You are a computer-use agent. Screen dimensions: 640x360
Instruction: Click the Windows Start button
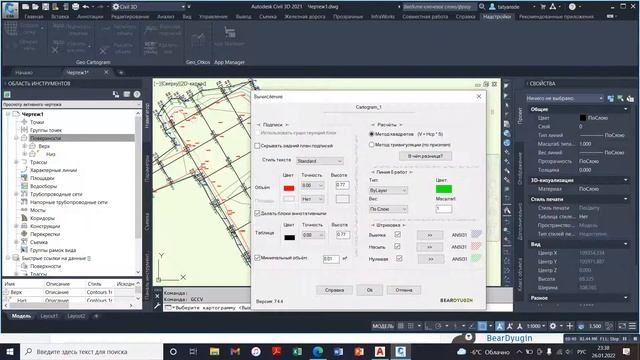10,351
